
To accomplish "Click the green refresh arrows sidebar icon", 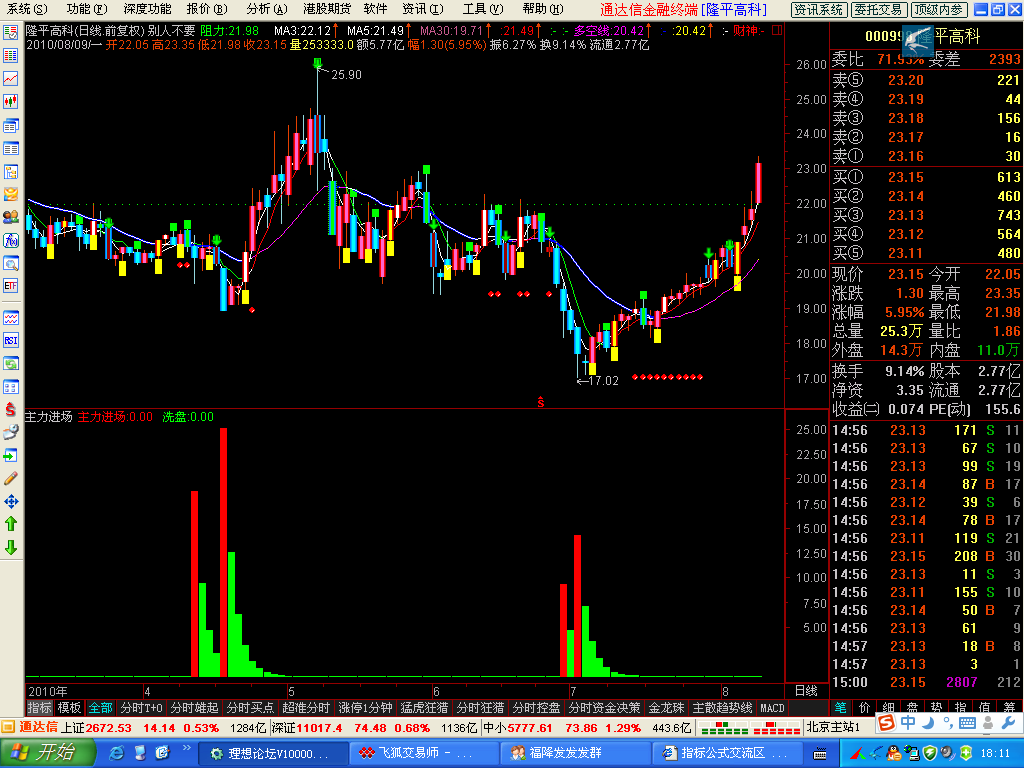I will point(10,363).
